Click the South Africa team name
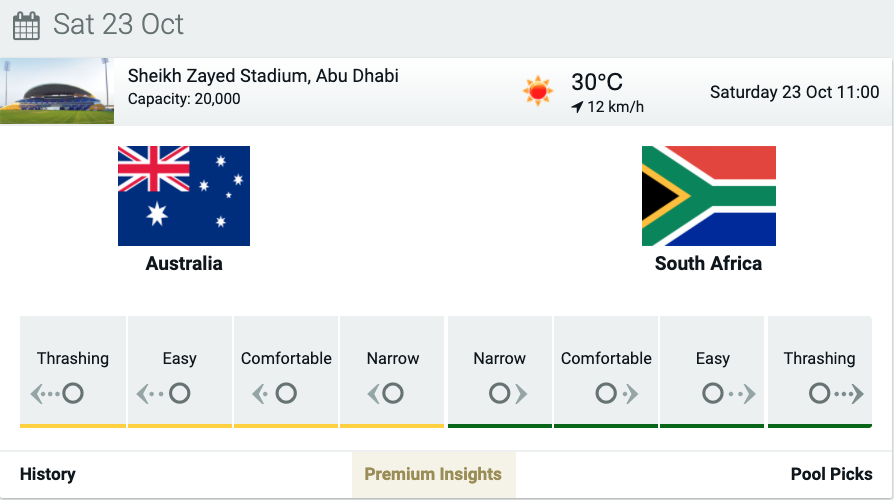The width and height of the screenshot is (894, 500). point(708,263)
